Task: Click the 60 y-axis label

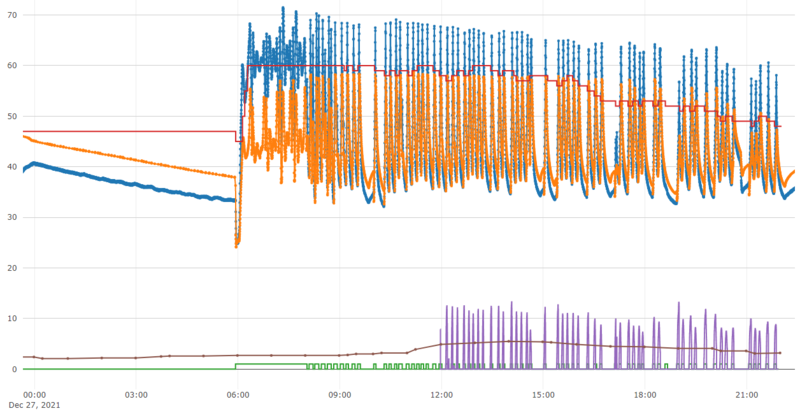Action: coord(12,66)
